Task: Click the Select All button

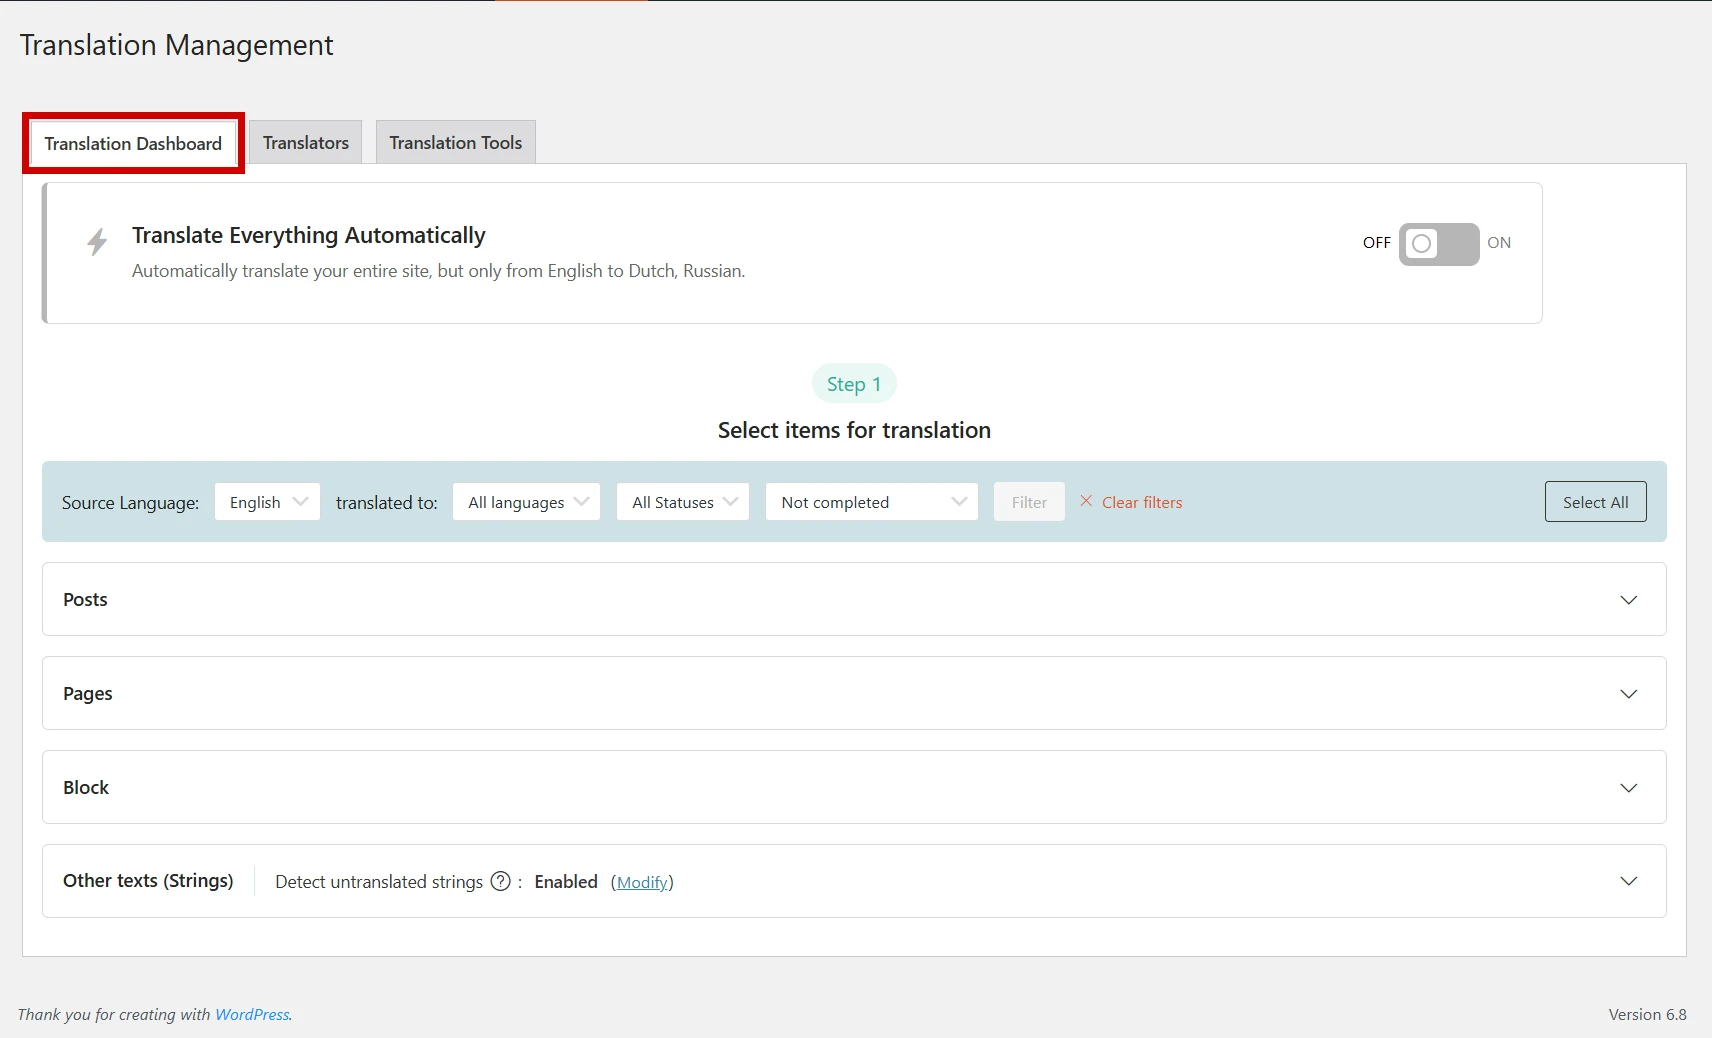Action: click(1594, 501)
